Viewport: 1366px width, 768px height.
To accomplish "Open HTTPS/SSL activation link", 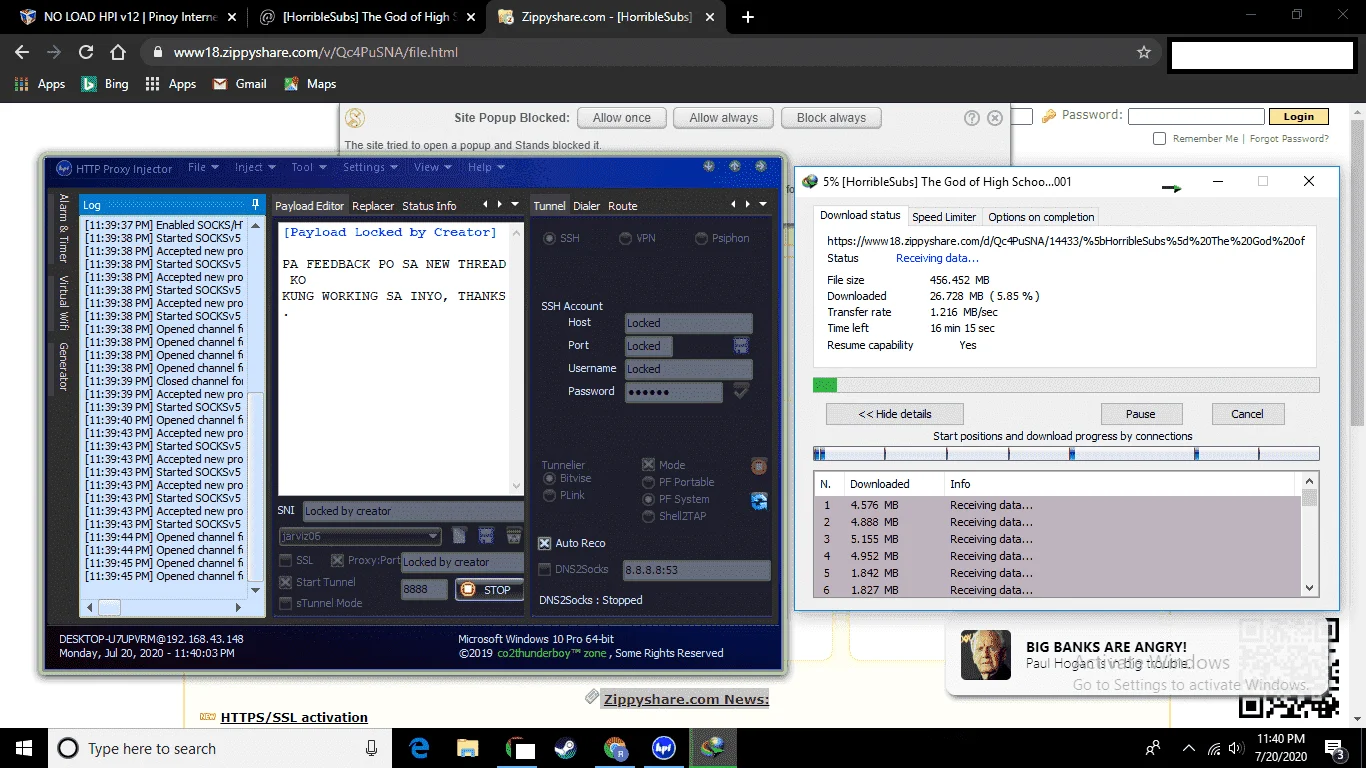I will click(x=294, y=717).
